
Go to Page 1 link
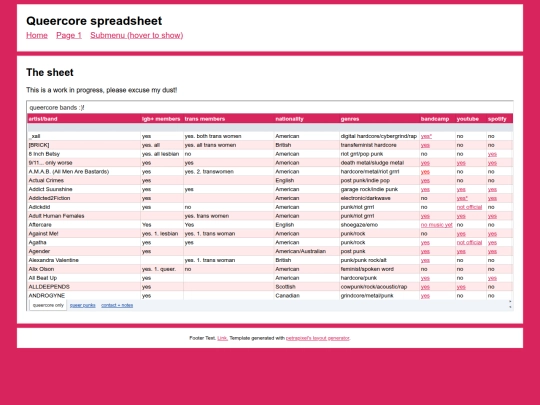click(x=69, y=35)
